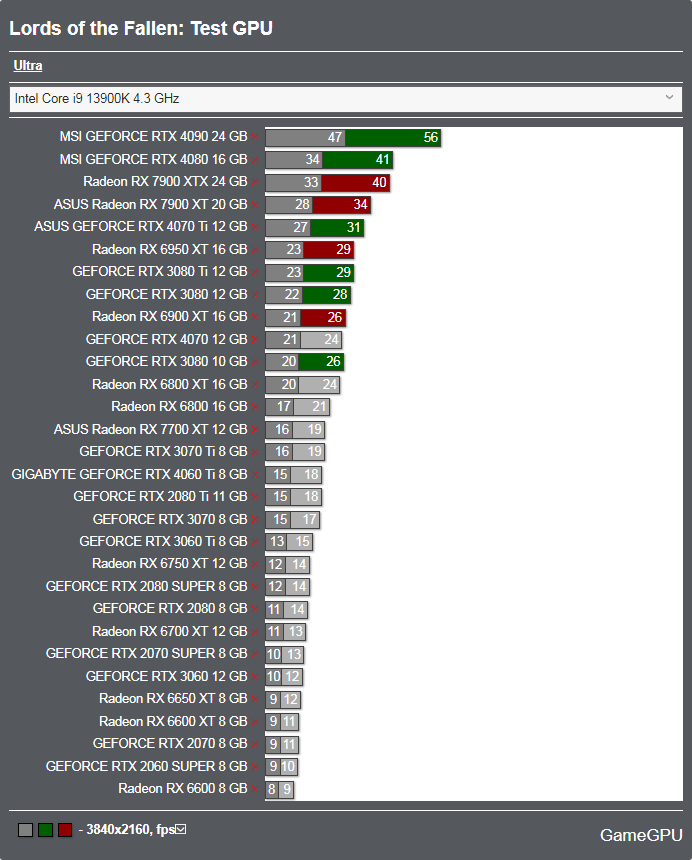
Task: Remove GEFORCE RTX 3070 8 GB with red x
Action: (255, 519)
